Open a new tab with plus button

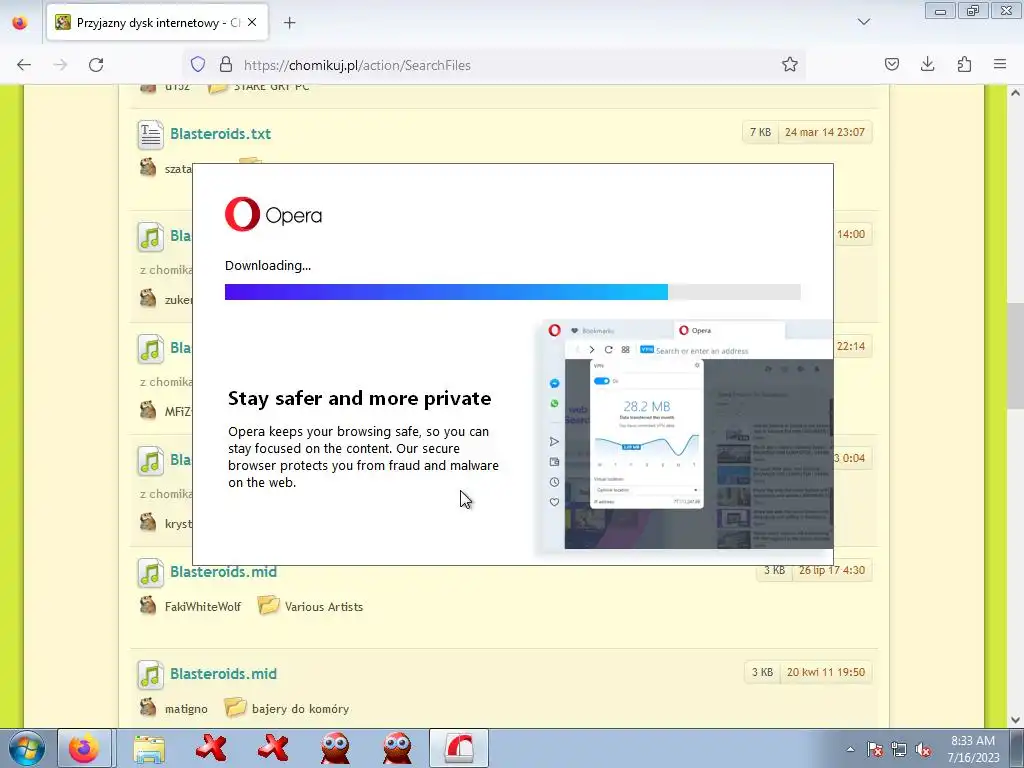click(x=289, y=23)
